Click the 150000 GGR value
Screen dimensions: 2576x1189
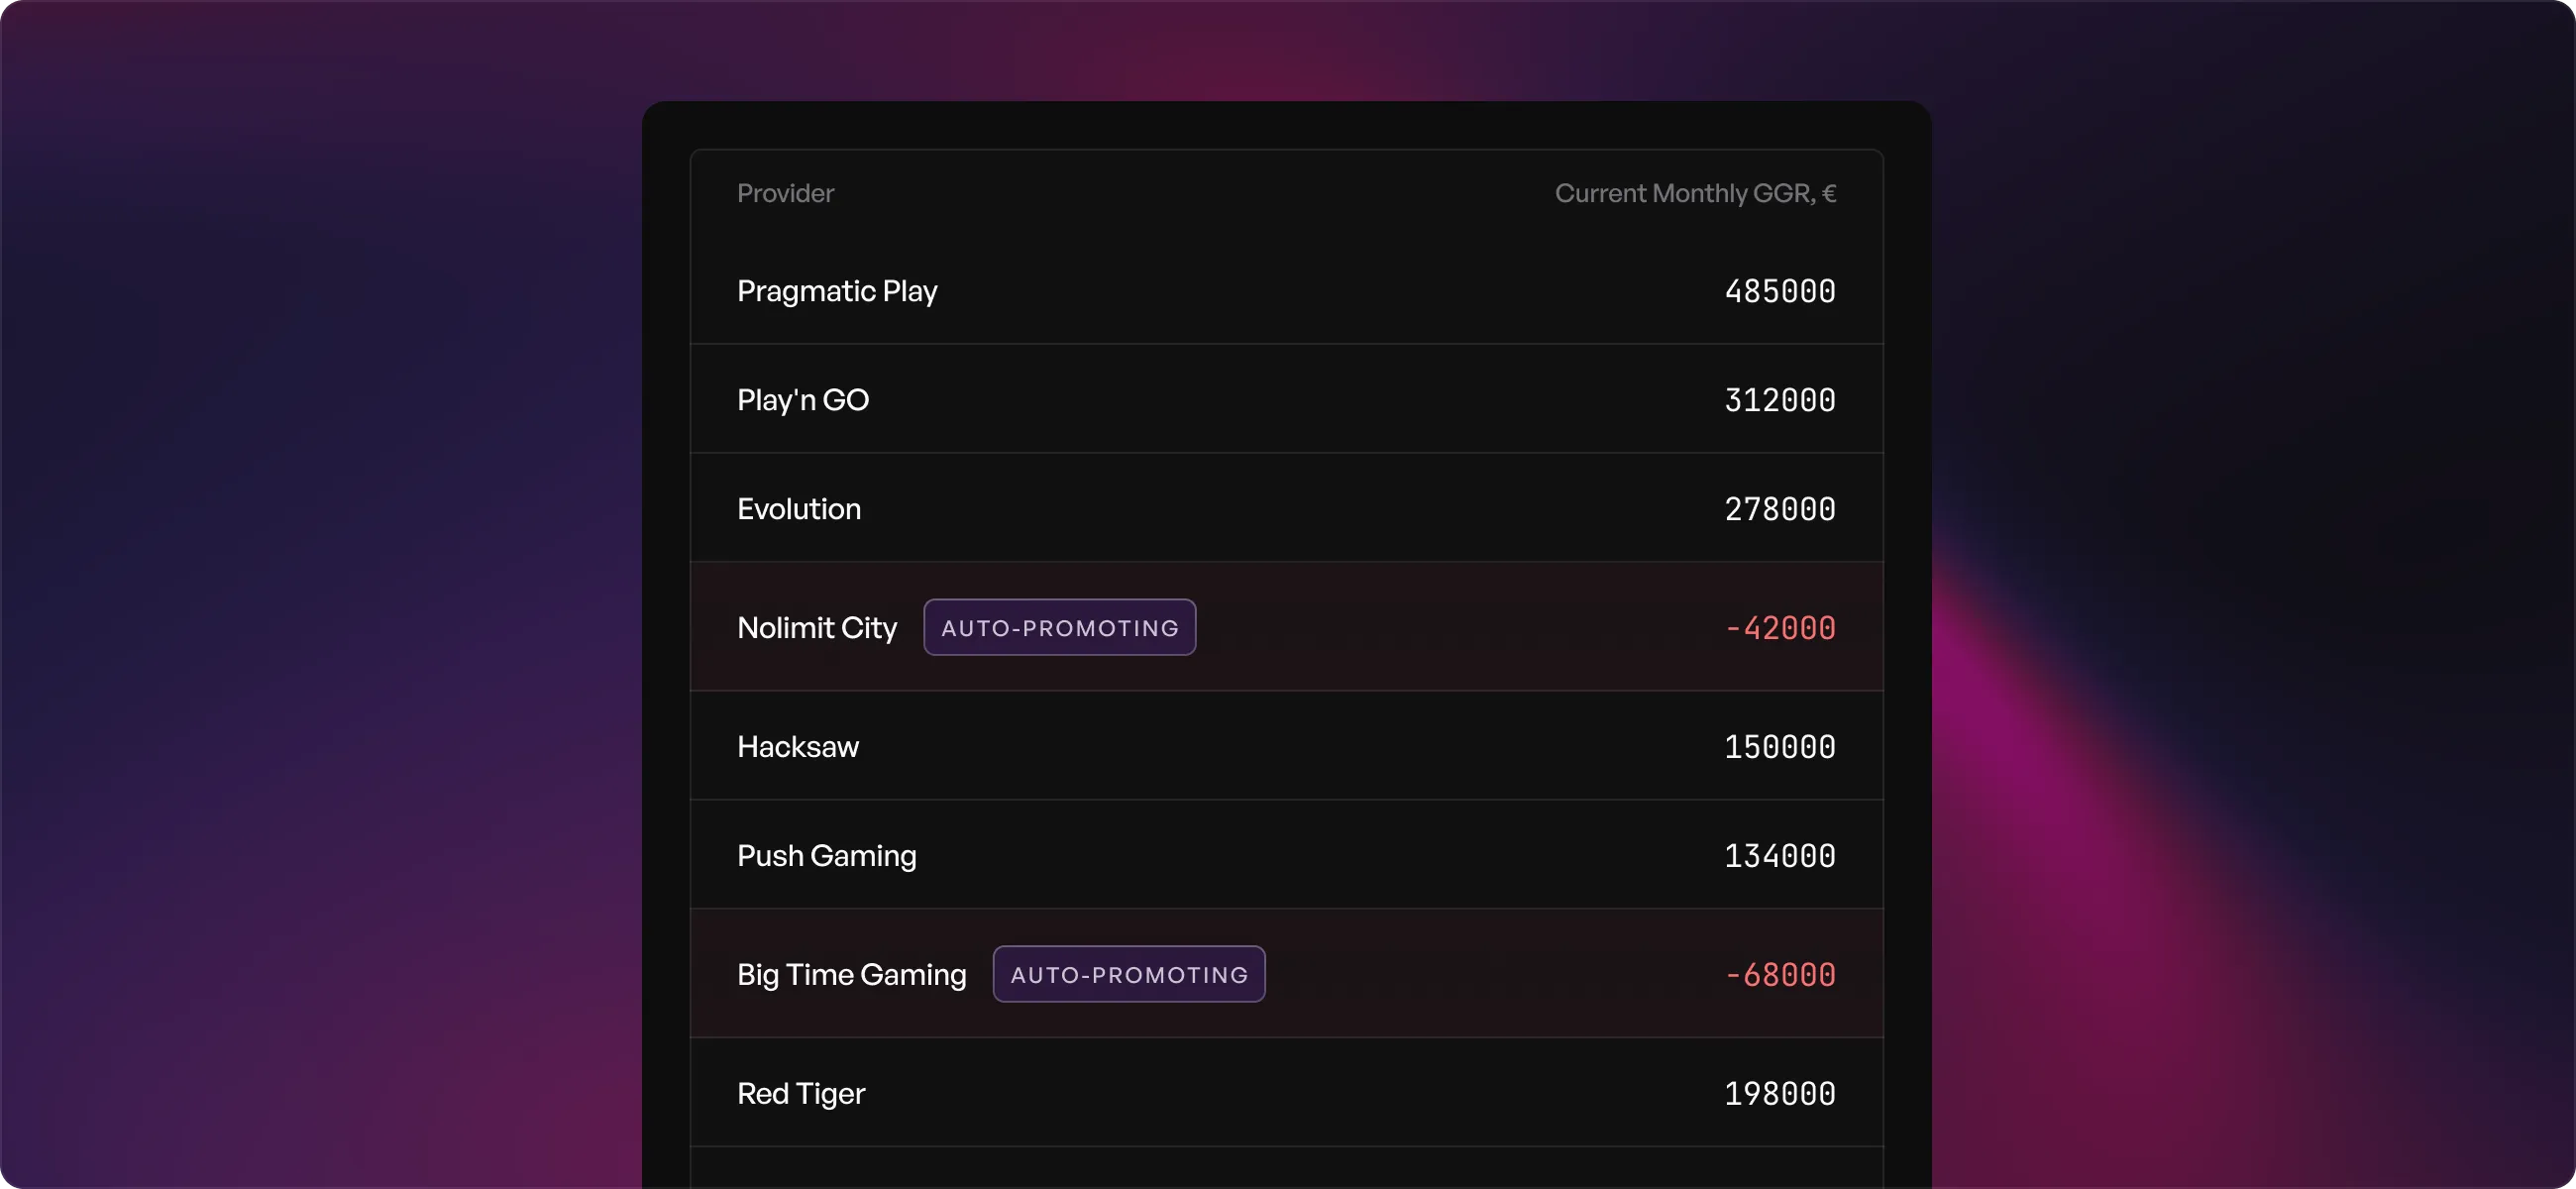[1780, 747]
